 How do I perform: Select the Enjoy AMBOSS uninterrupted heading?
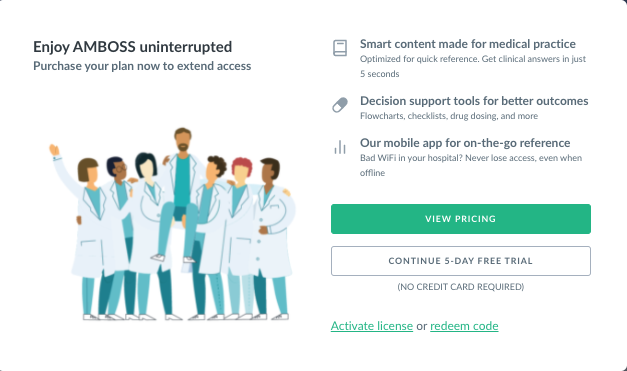coord(132,47)
